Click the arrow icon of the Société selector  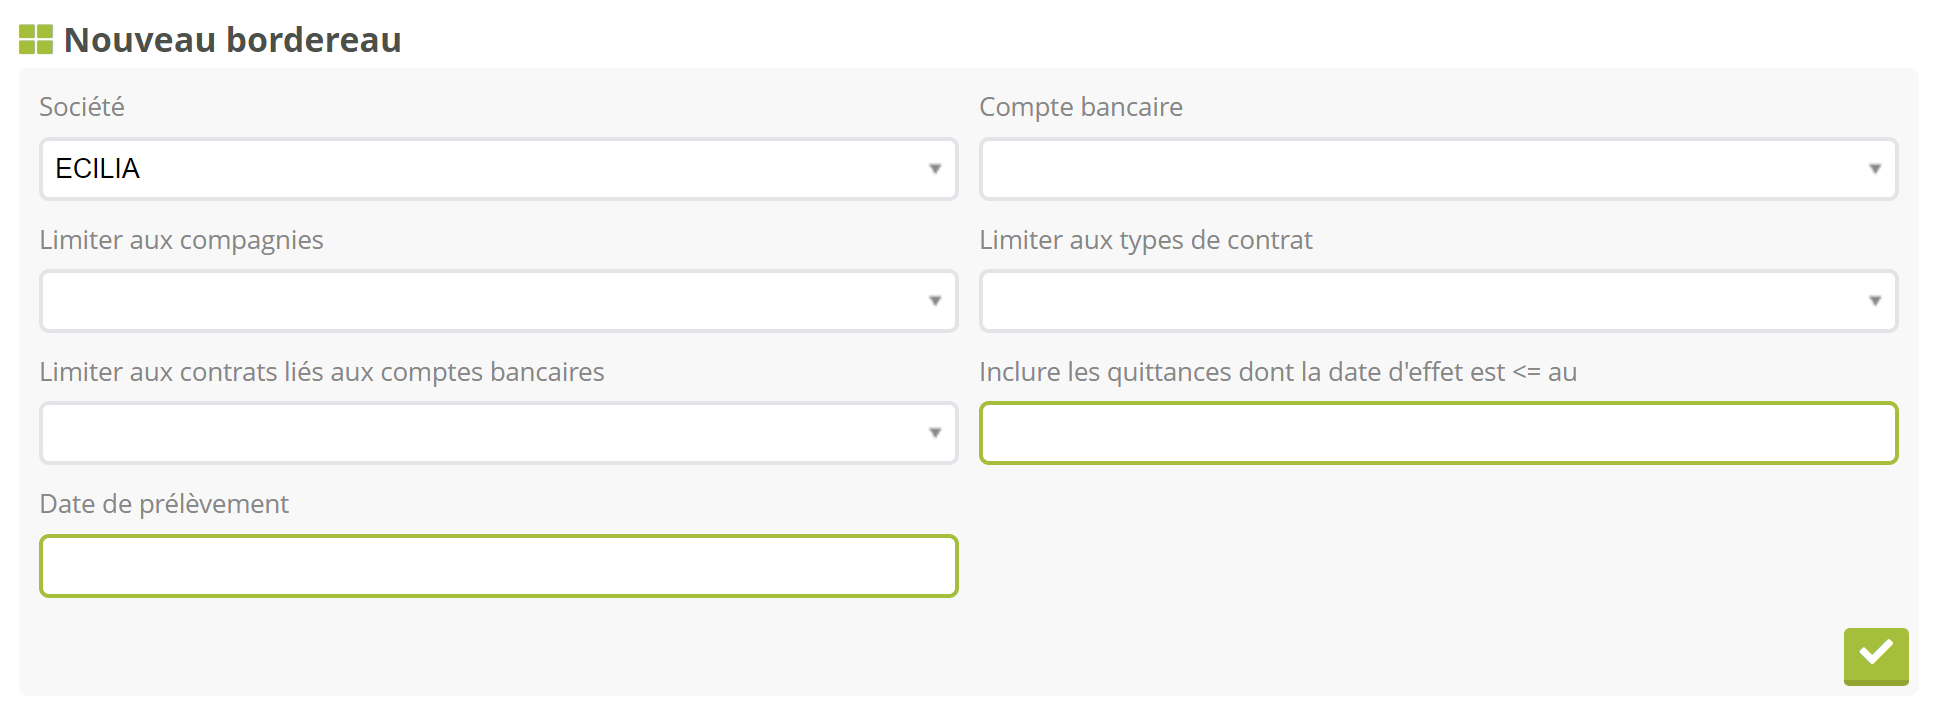point(935,169)
